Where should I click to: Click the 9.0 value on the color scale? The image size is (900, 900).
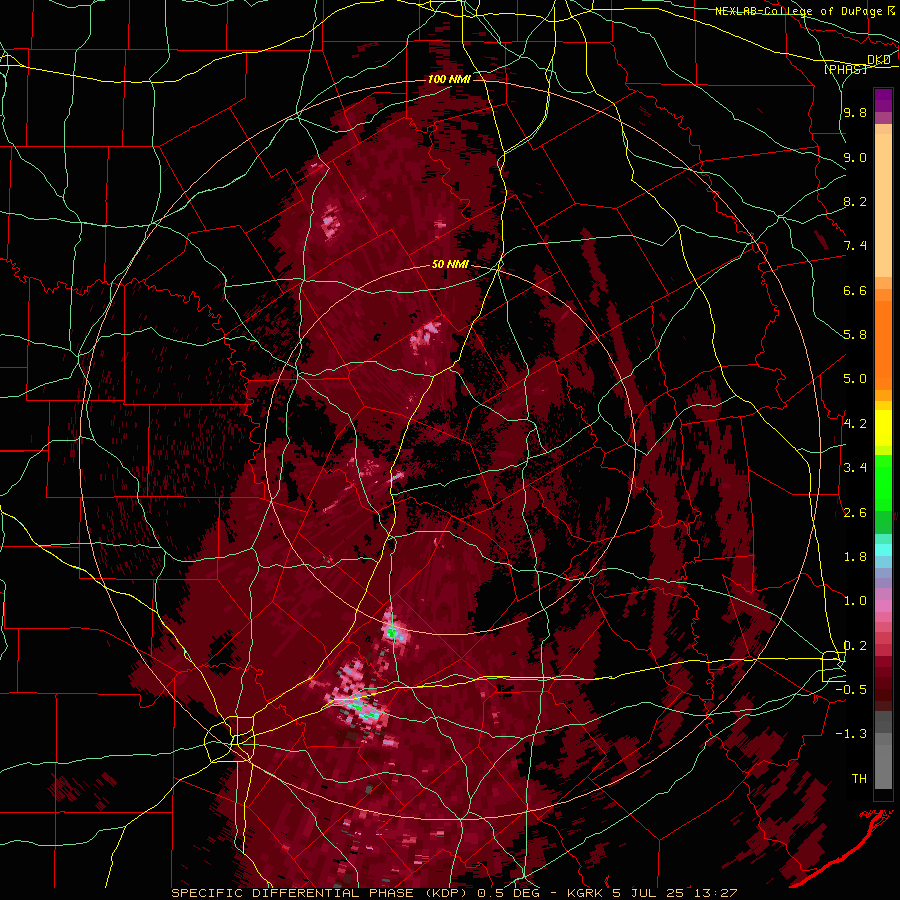point(855,157)
